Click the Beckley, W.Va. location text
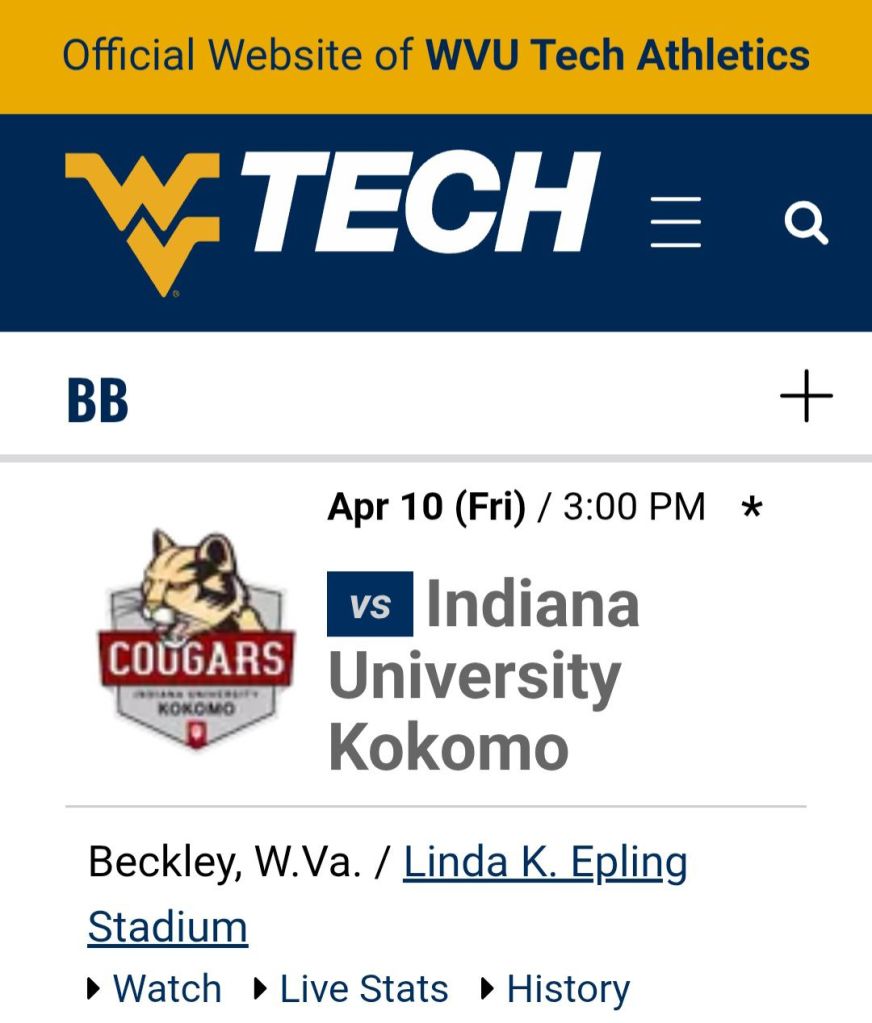The width and height of the screenshot is (872, 1023). click(224, 862)
